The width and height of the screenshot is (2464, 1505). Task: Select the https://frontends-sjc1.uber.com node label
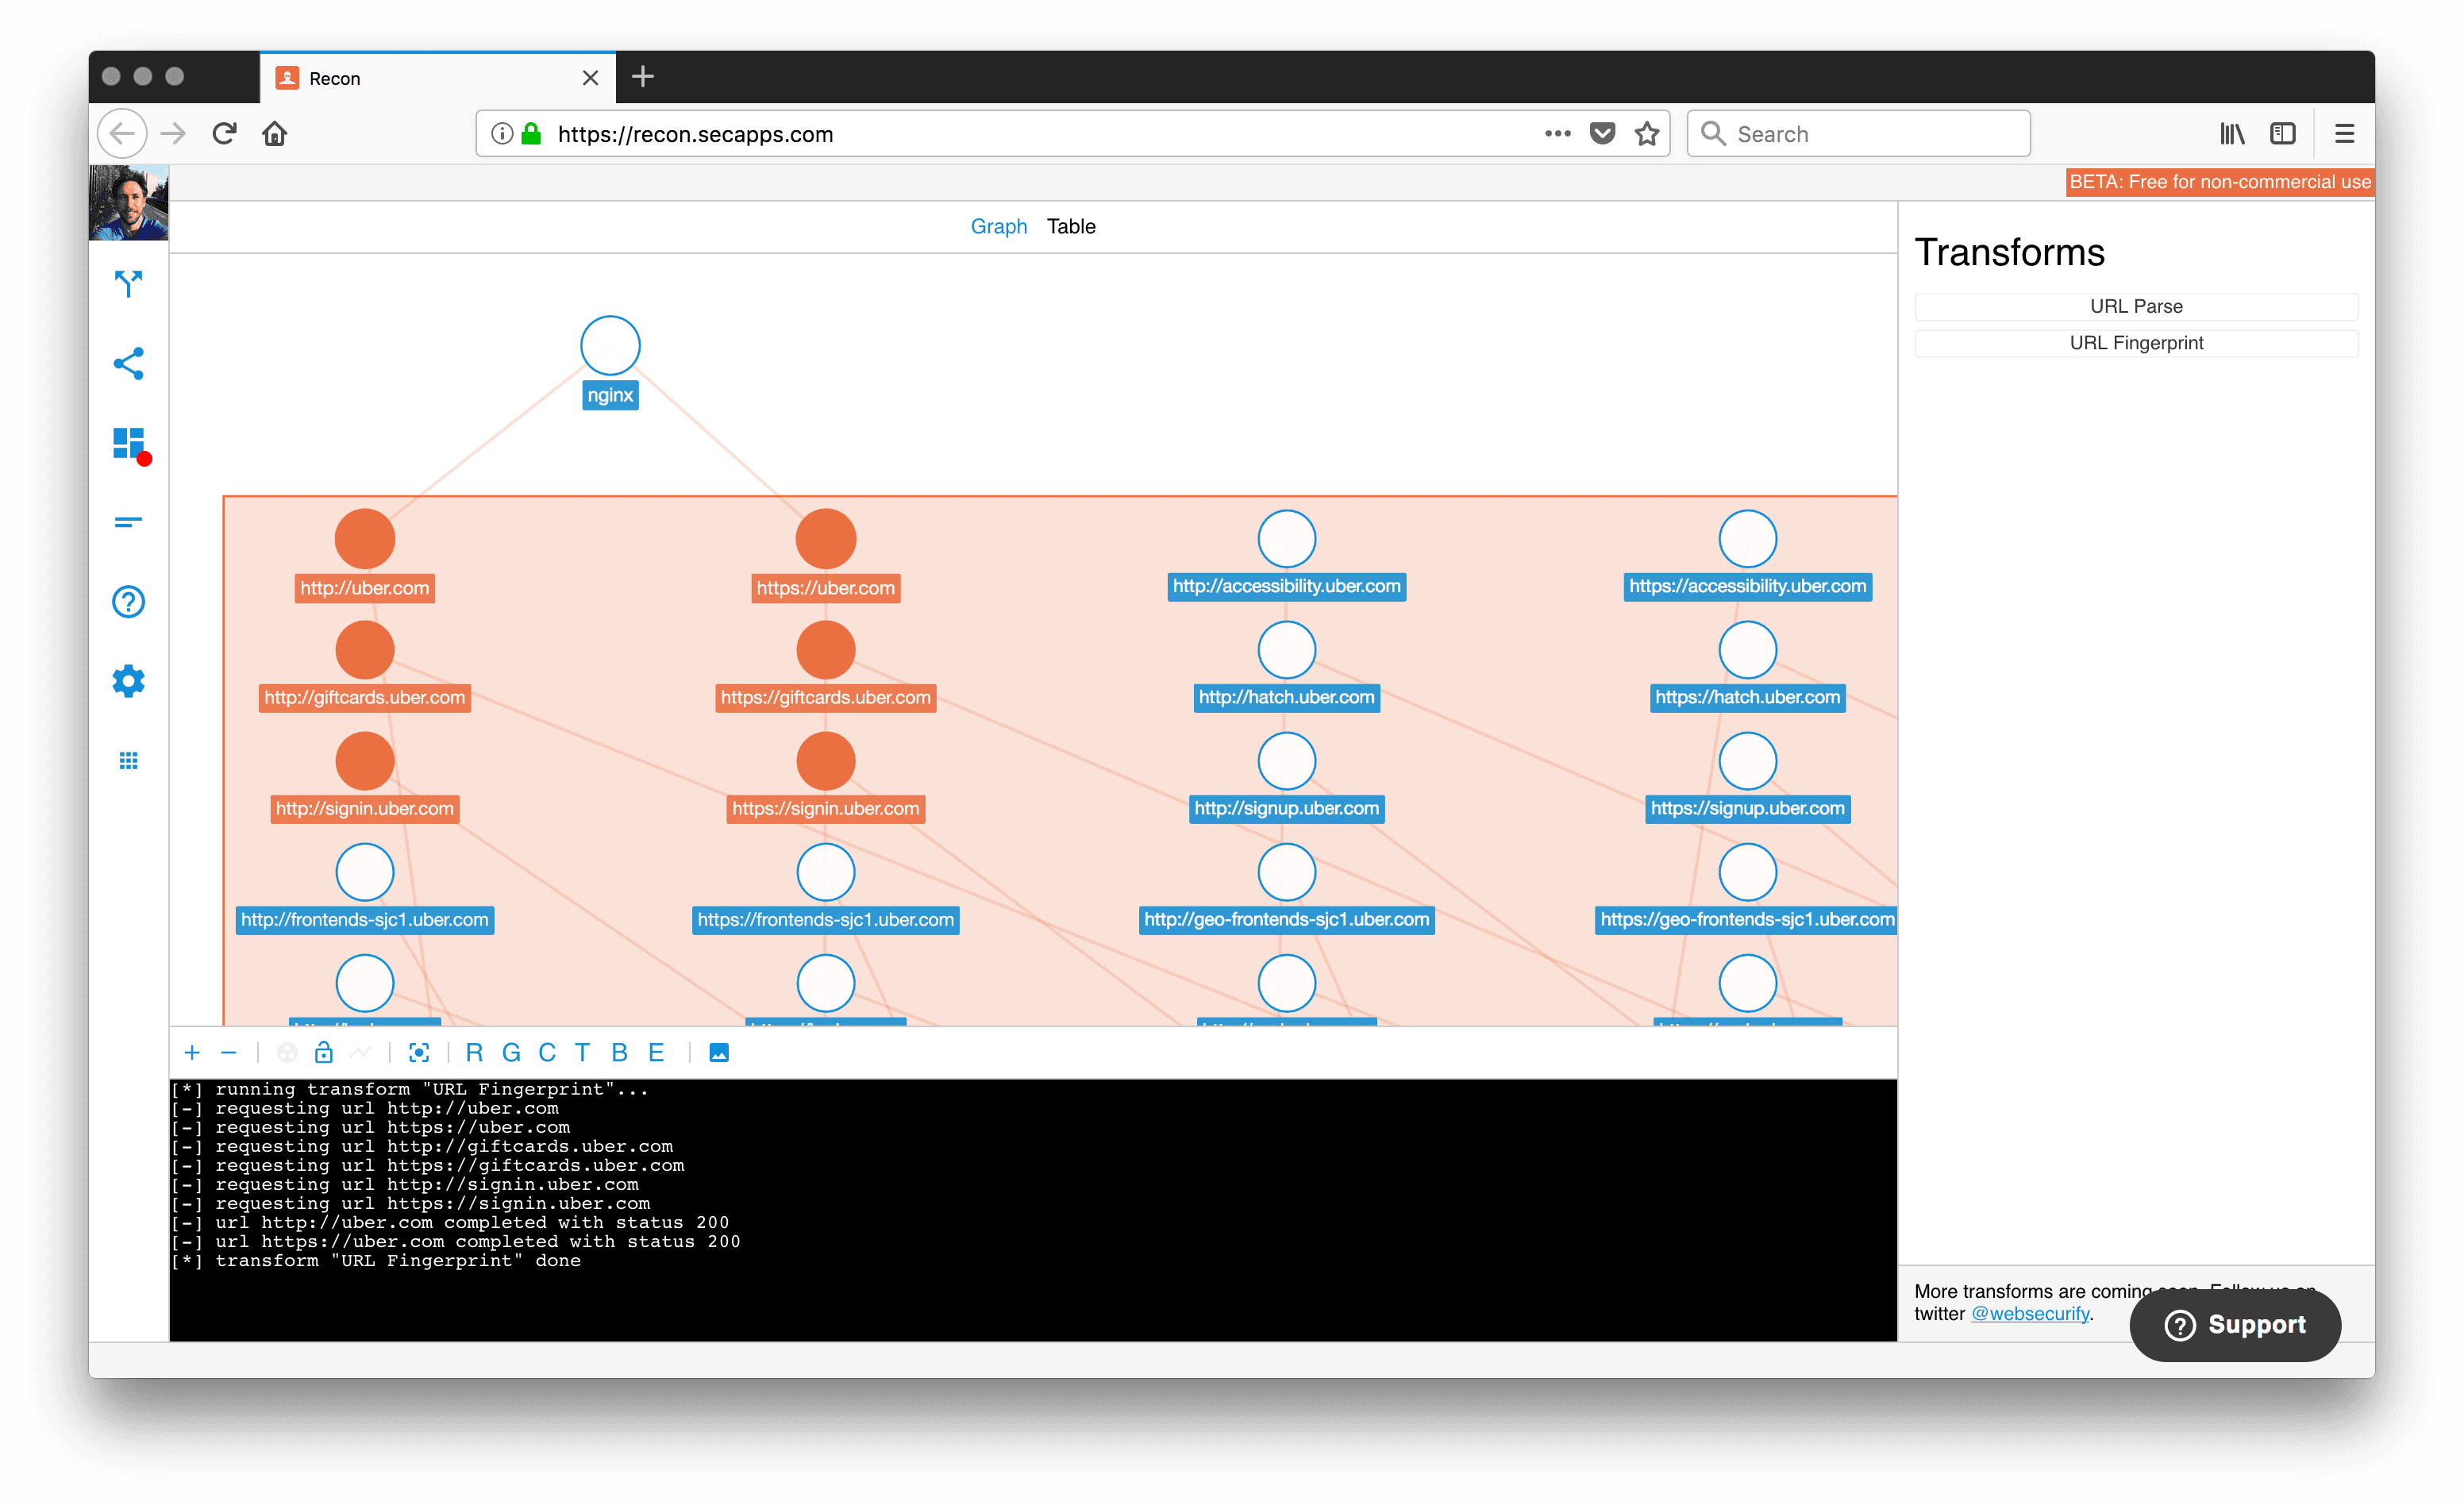tap(825, 919)
